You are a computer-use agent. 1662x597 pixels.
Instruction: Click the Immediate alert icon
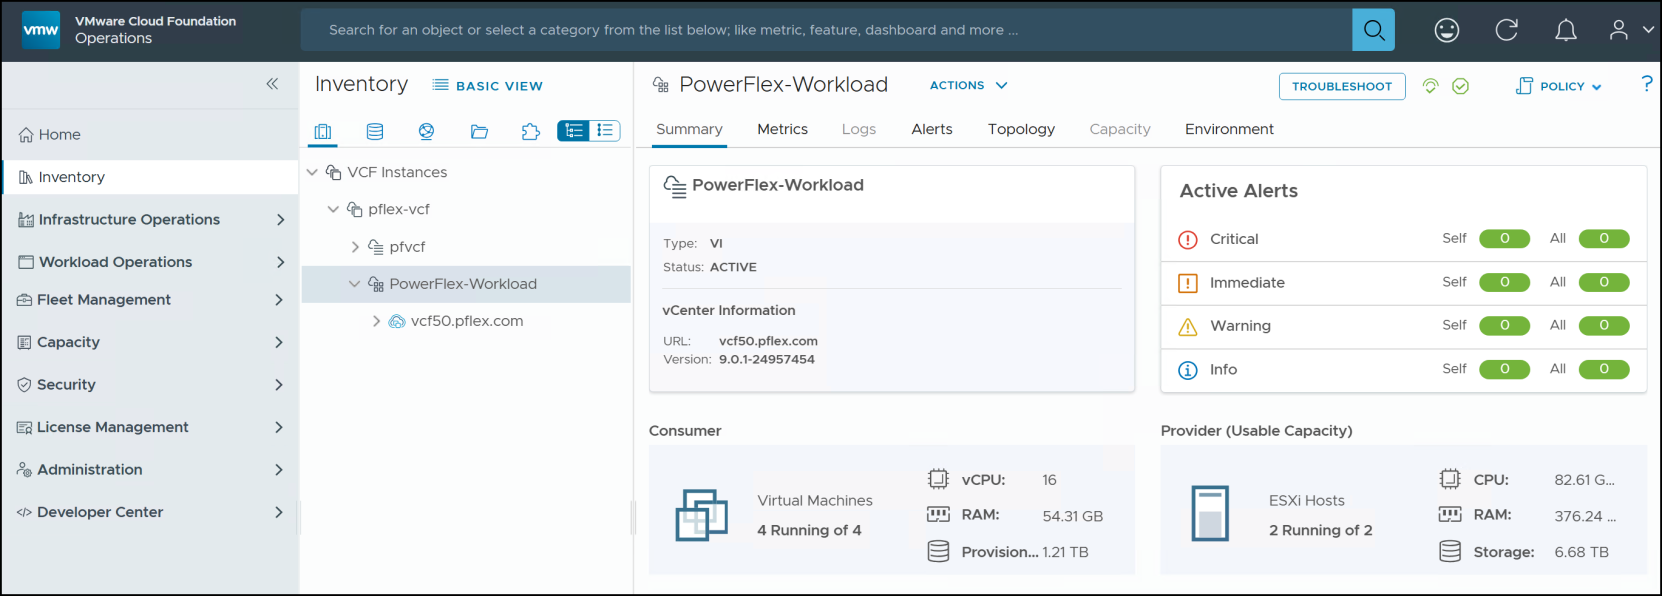click(x=1188, y=283)
